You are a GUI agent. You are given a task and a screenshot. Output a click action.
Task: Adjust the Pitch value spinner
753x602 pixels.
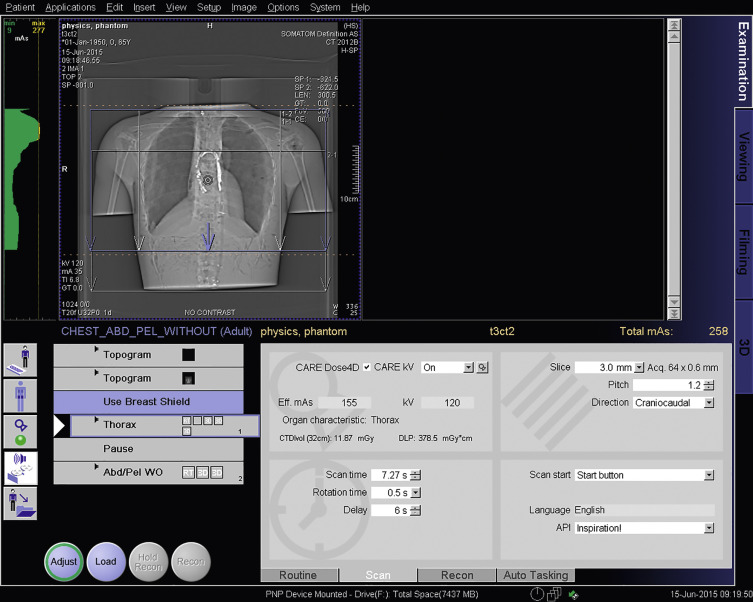[x=709, y=385]
